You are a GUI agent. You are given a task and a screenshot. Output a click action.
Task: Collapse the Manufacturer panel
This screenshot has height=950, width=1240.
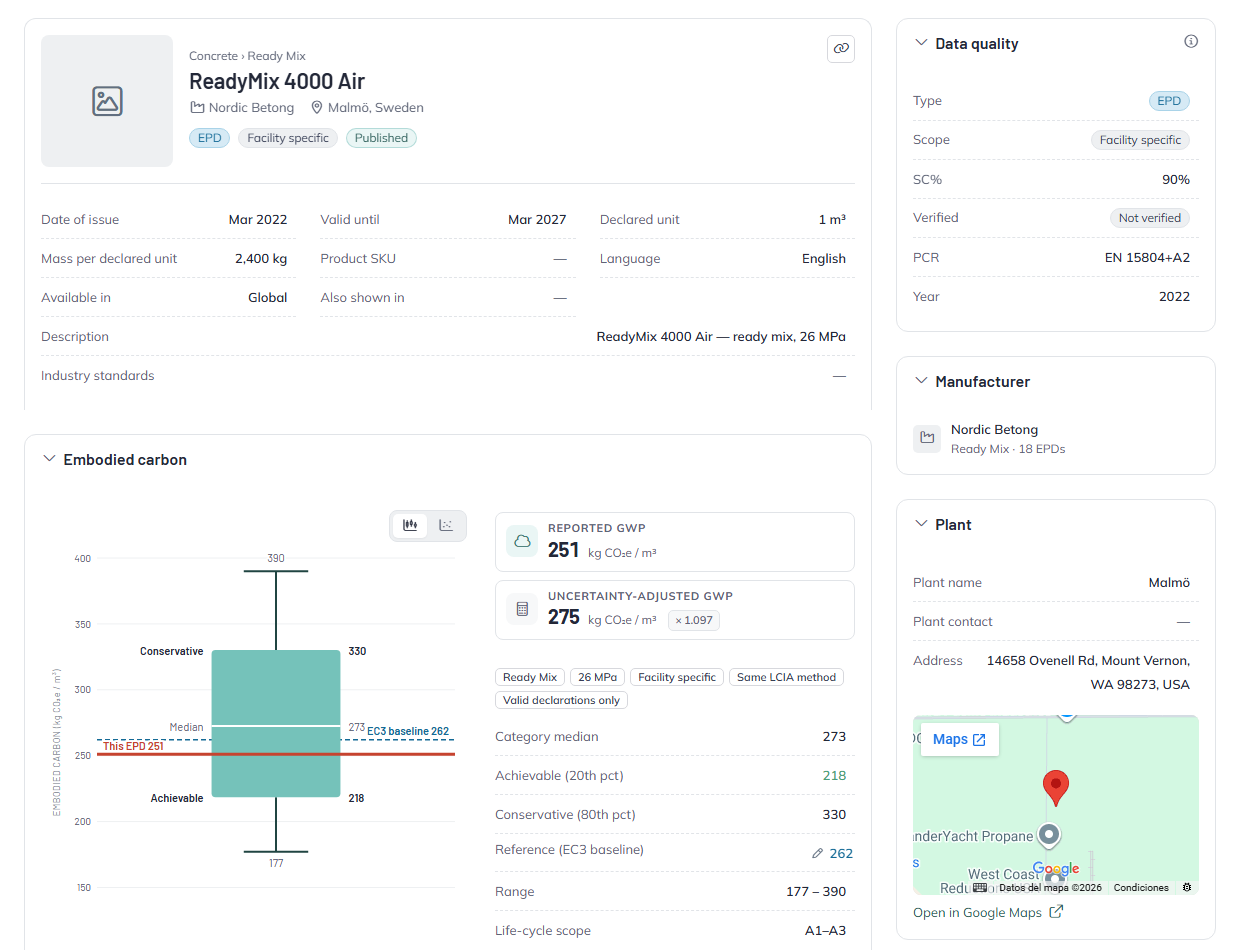point(922,382)
